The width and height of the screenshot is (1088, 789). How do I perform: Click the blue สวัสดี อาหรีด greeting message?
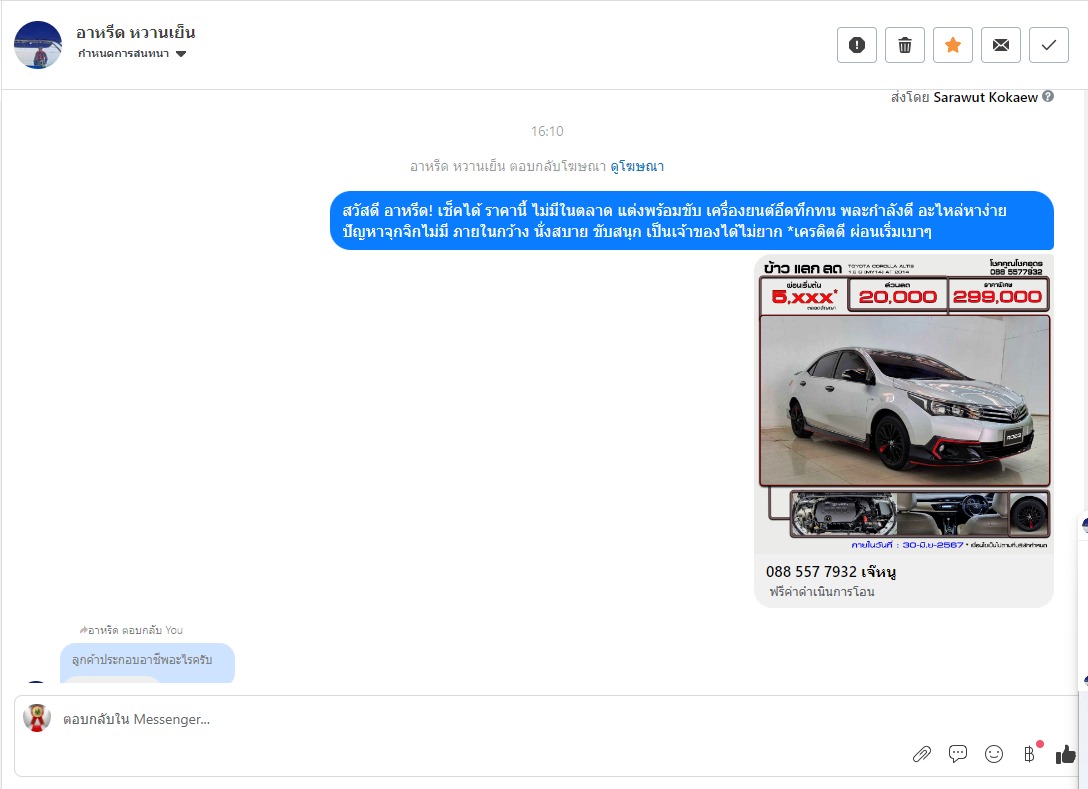click(692, 221)
